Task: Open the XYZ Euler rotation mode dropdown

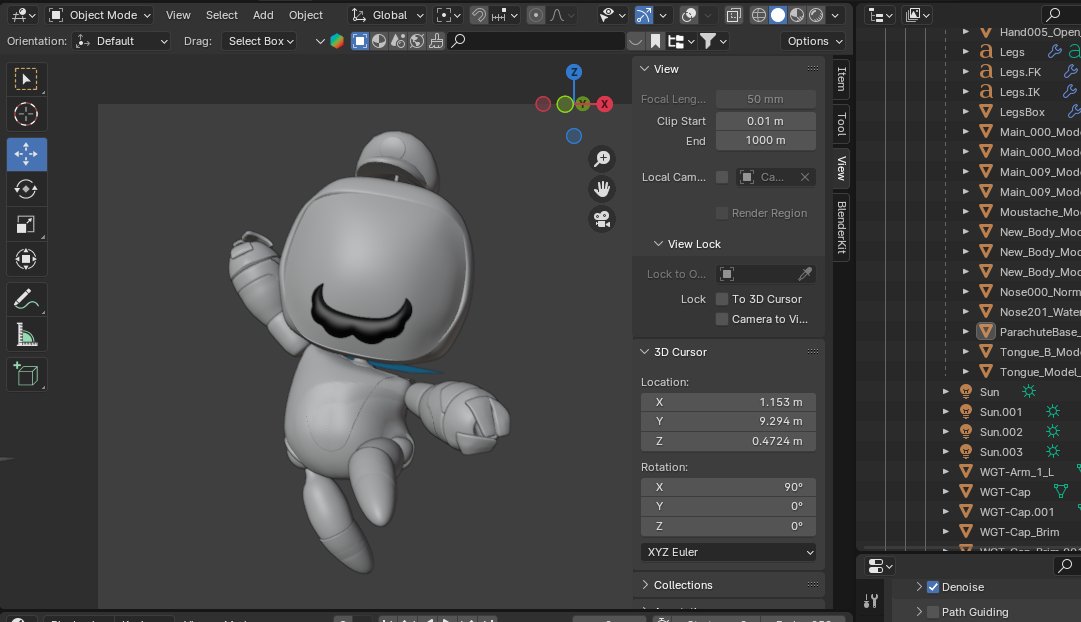Action: tap(729, 552)
